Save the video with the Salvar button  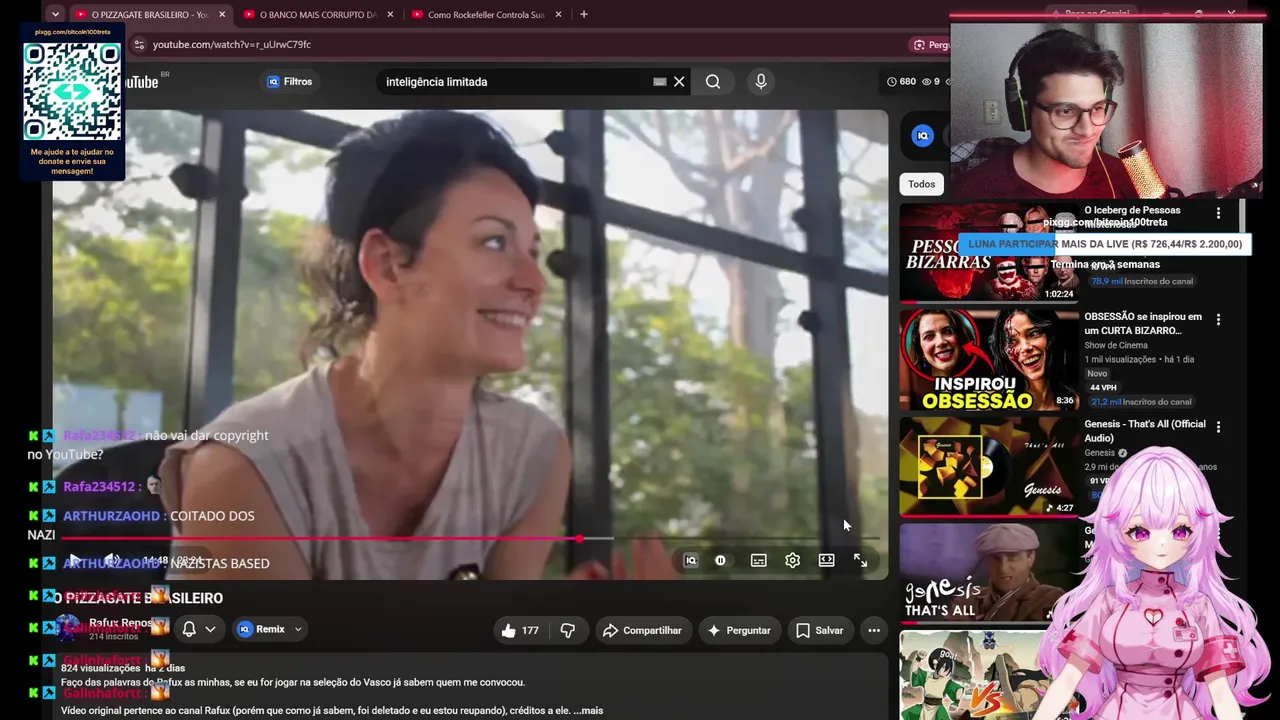pos(820,630)
